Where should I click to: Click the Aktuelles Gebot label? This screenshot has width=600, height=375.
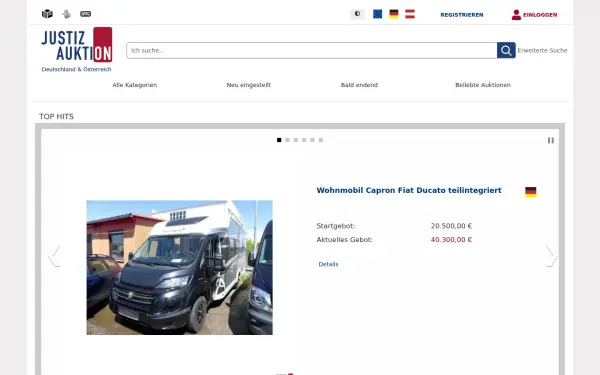pyautogui.click(x=344, y=240)
